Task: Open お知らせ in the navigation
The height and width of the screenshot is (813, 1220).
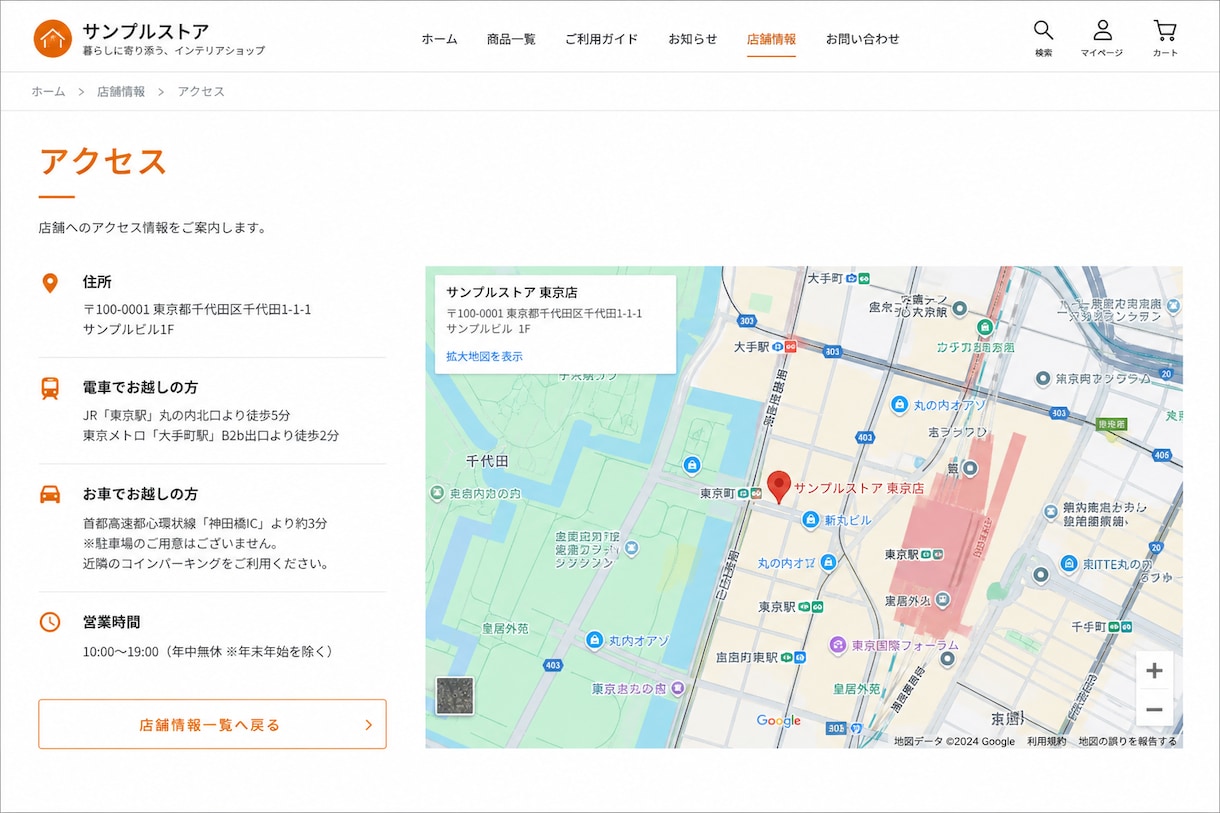Action: tap(693, 39)
